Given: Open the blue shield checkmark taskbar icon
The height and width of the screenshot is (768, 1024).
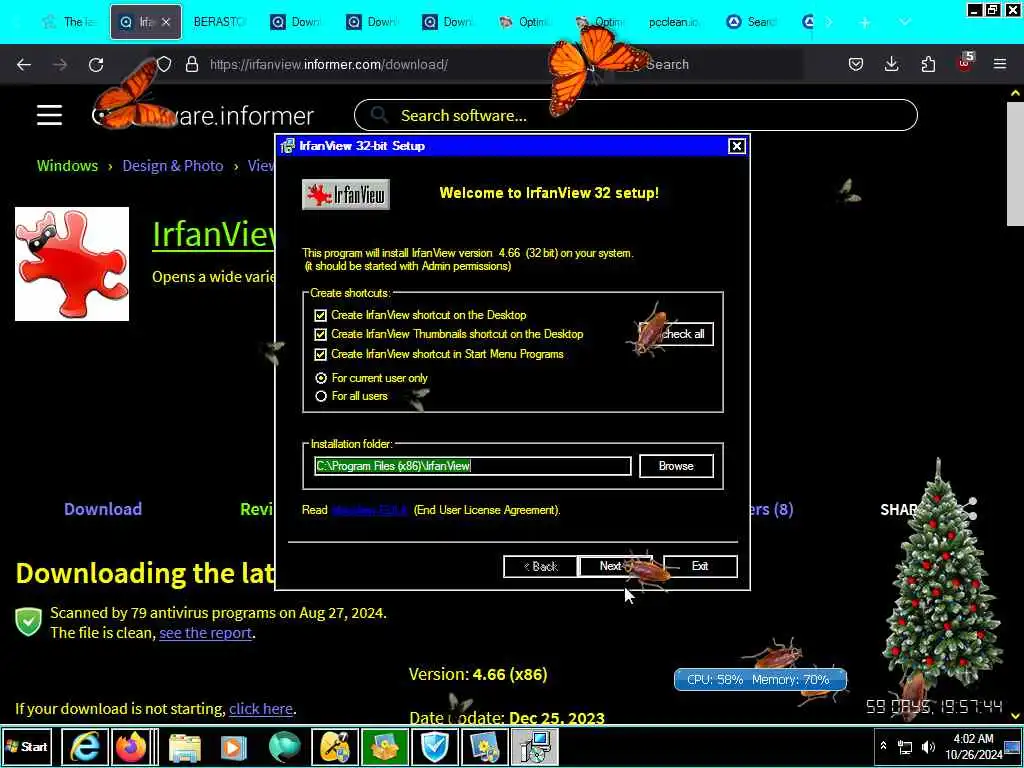Looking at the screenshot, I should (435, 747).
